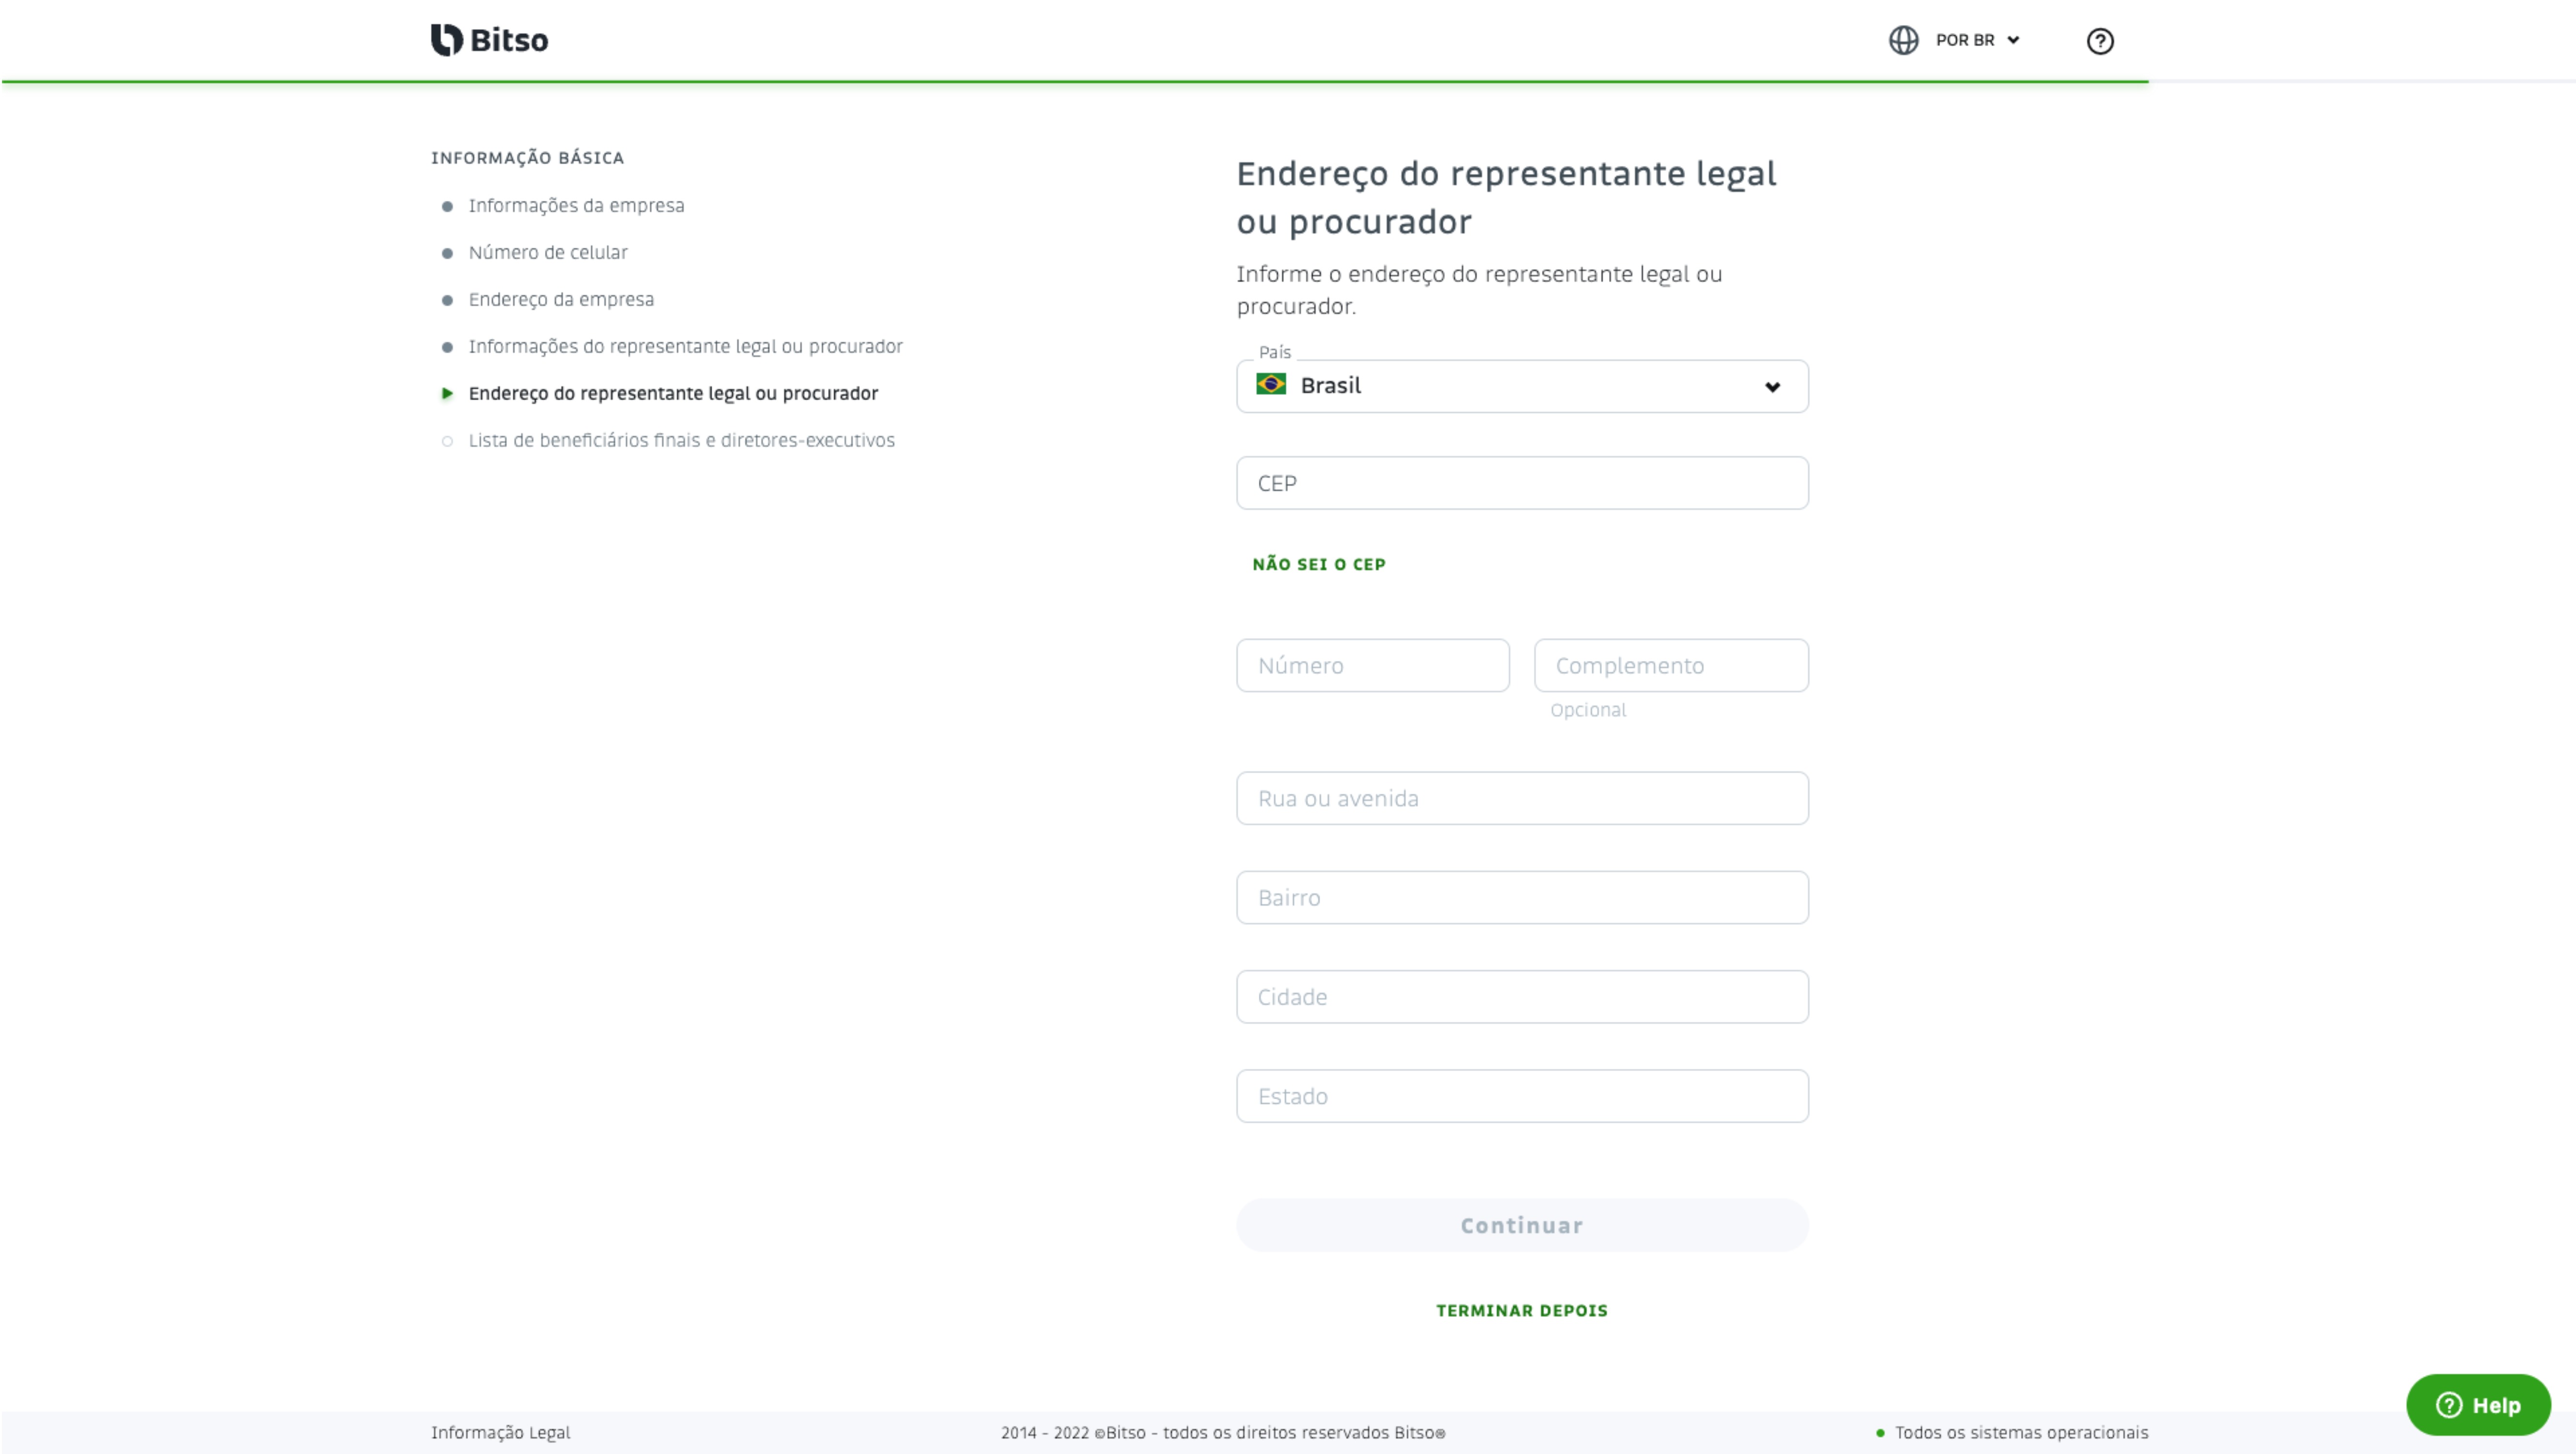This screenshot has width=2576, height=1454.
Task: Click the Opcional hint text
Action: 1588,710
